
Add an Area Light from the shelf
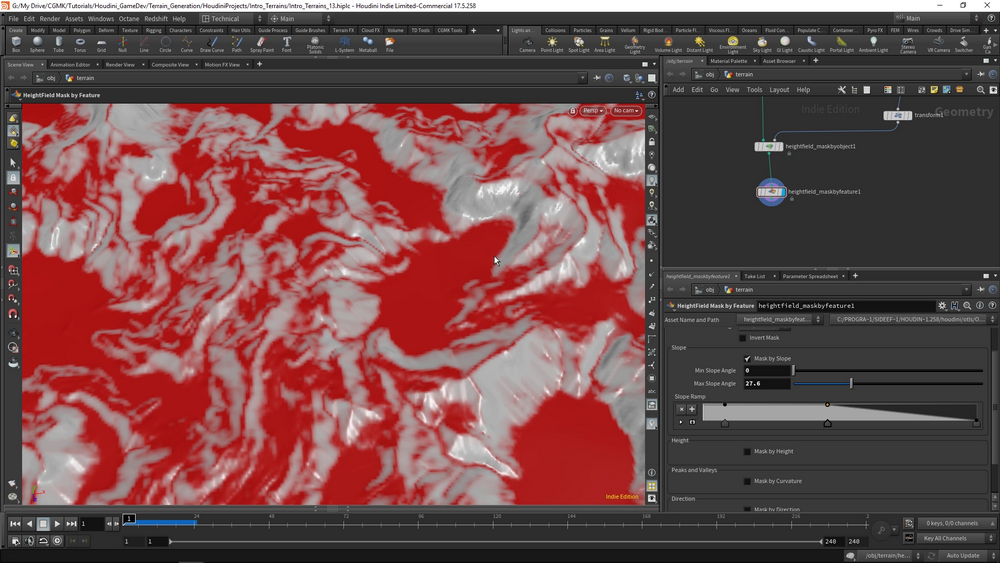click(x=605, y=44)
